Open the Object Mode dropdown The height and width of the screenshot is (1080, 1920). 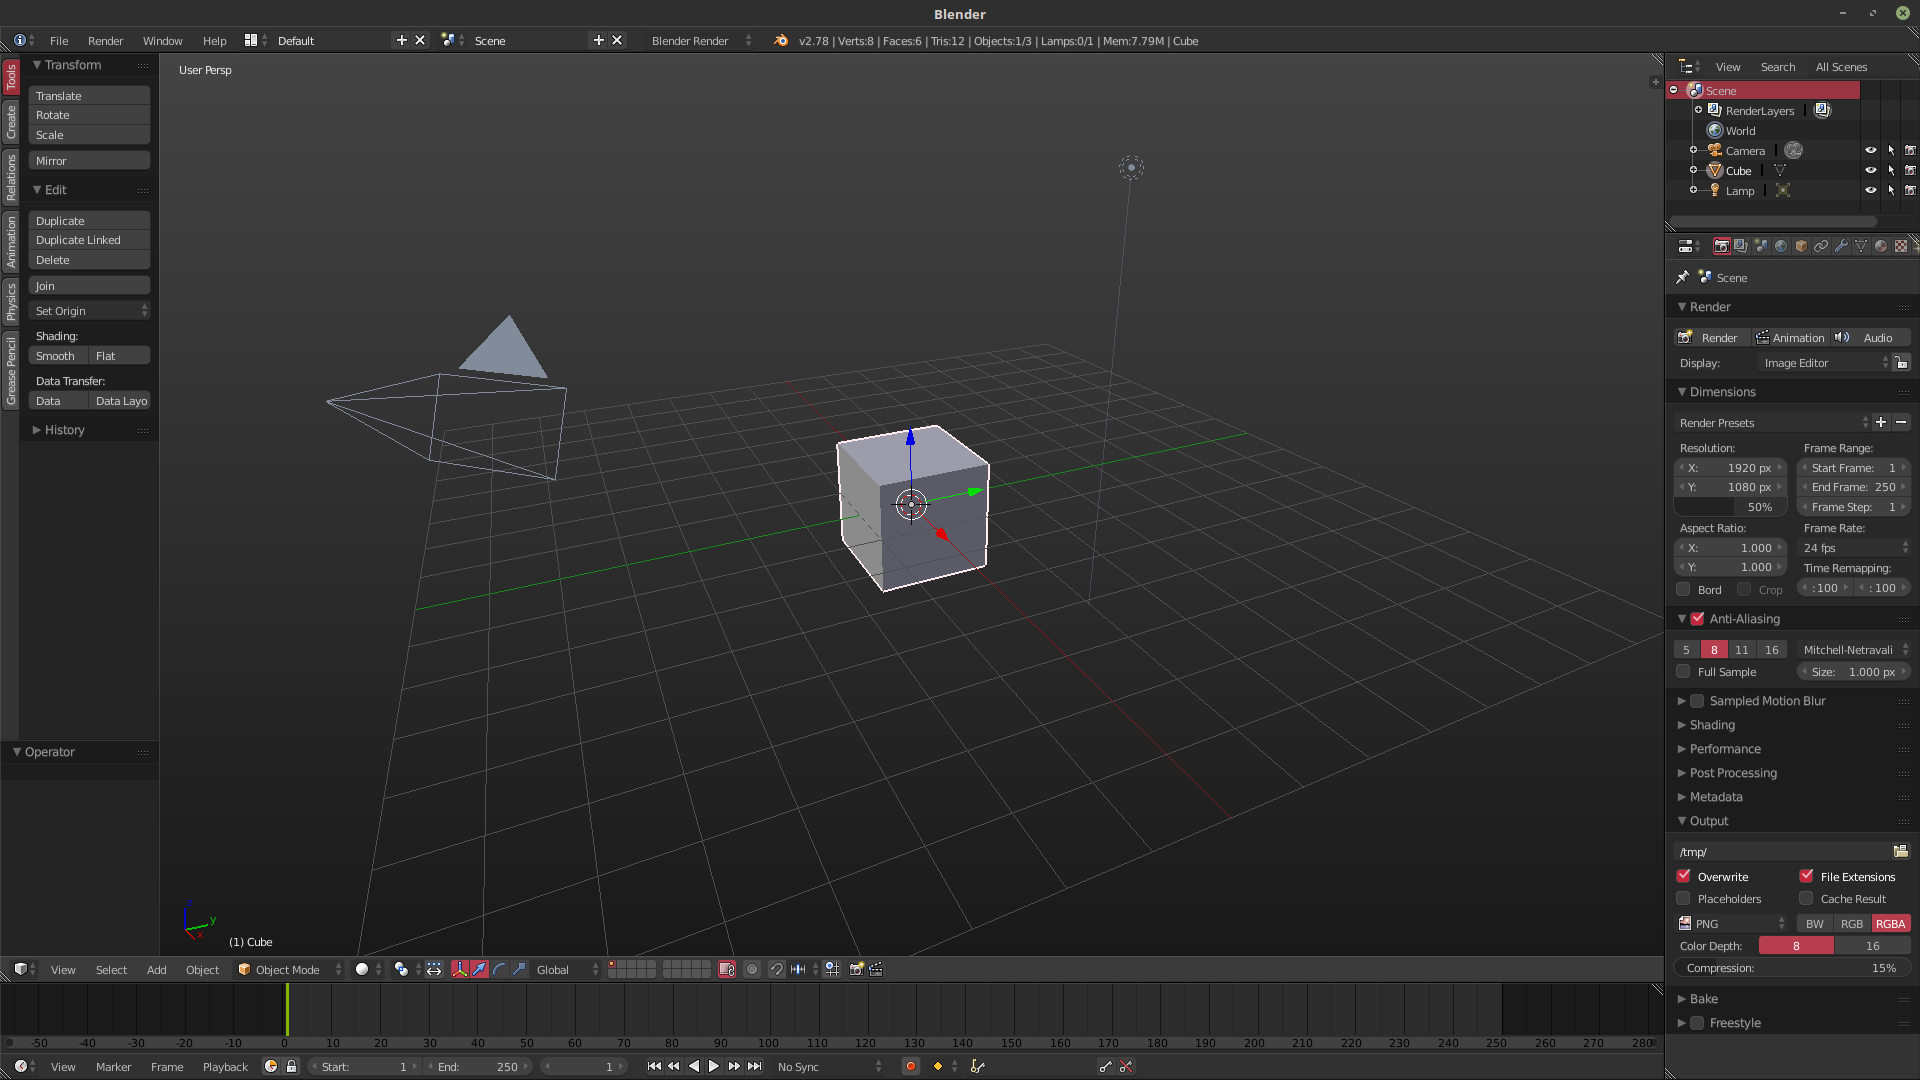pos(290,969)
